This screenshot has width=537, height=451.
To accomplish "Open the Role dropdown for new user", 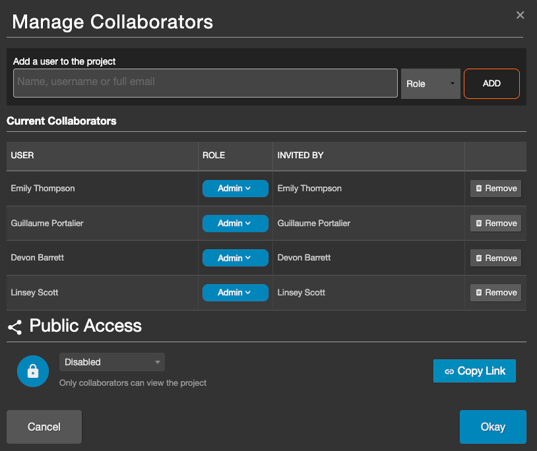I will (x=430, y=84).
